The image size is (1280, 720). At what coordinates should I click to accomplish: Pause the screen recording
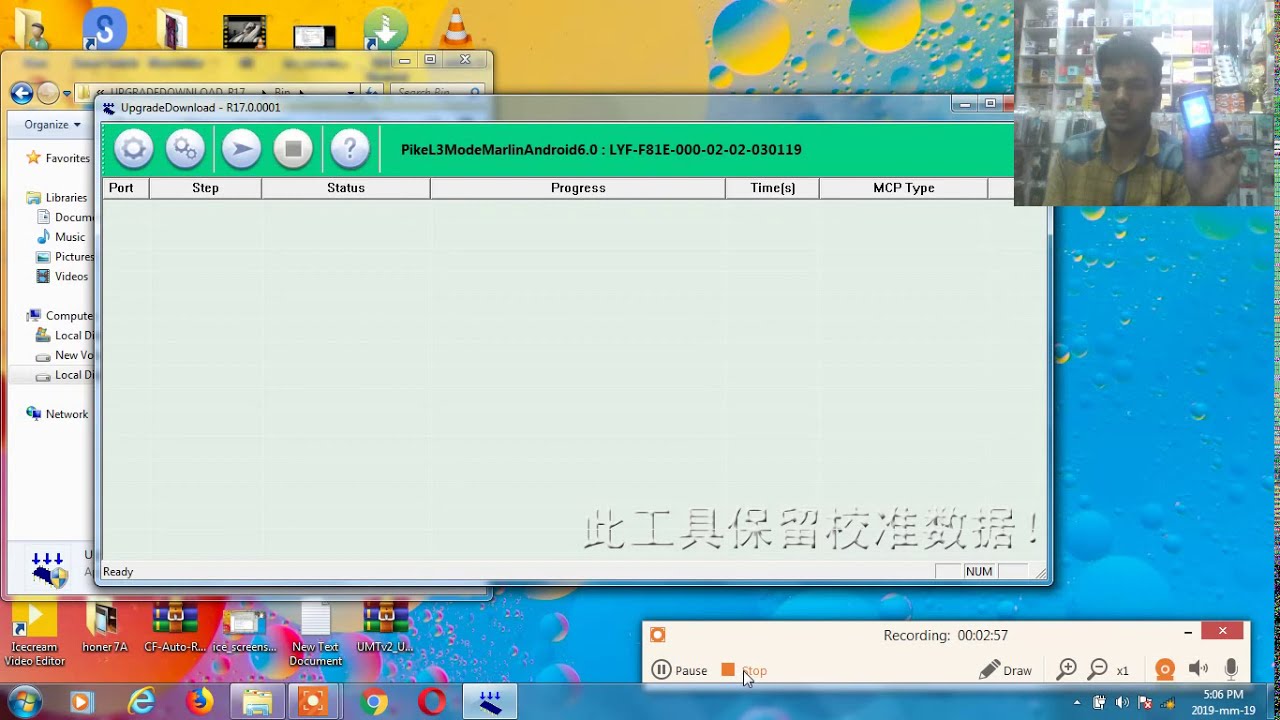[x=680, y=670]
